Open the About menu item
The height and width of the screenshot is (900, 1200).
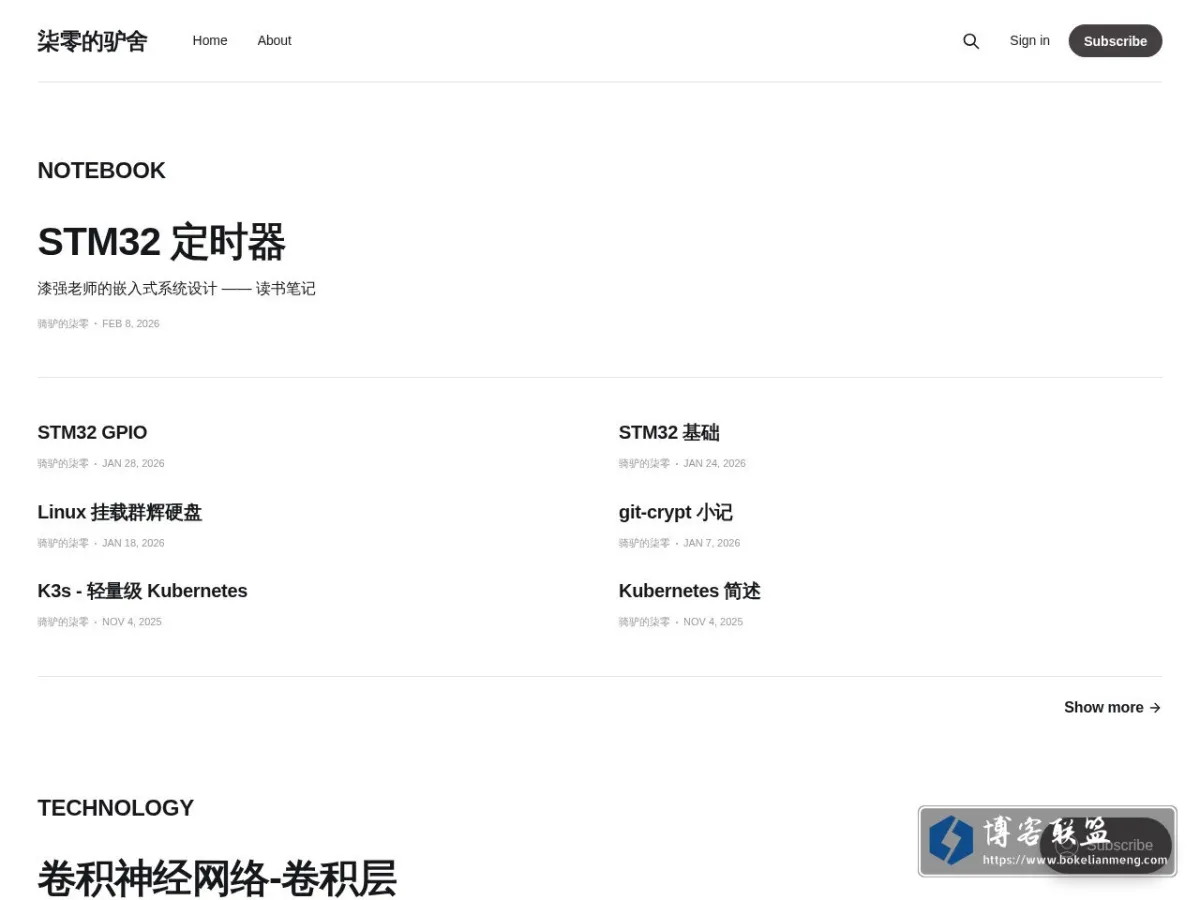(x=274, y=41)
